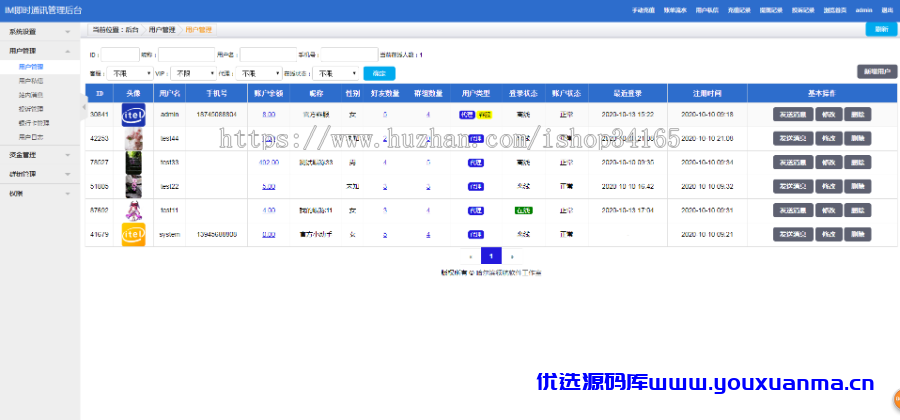Image resolution: width=900 pixels, height=420 pixels.
Task: Expand the 资金管理 sidebar section
Action: tap(40, 154)
